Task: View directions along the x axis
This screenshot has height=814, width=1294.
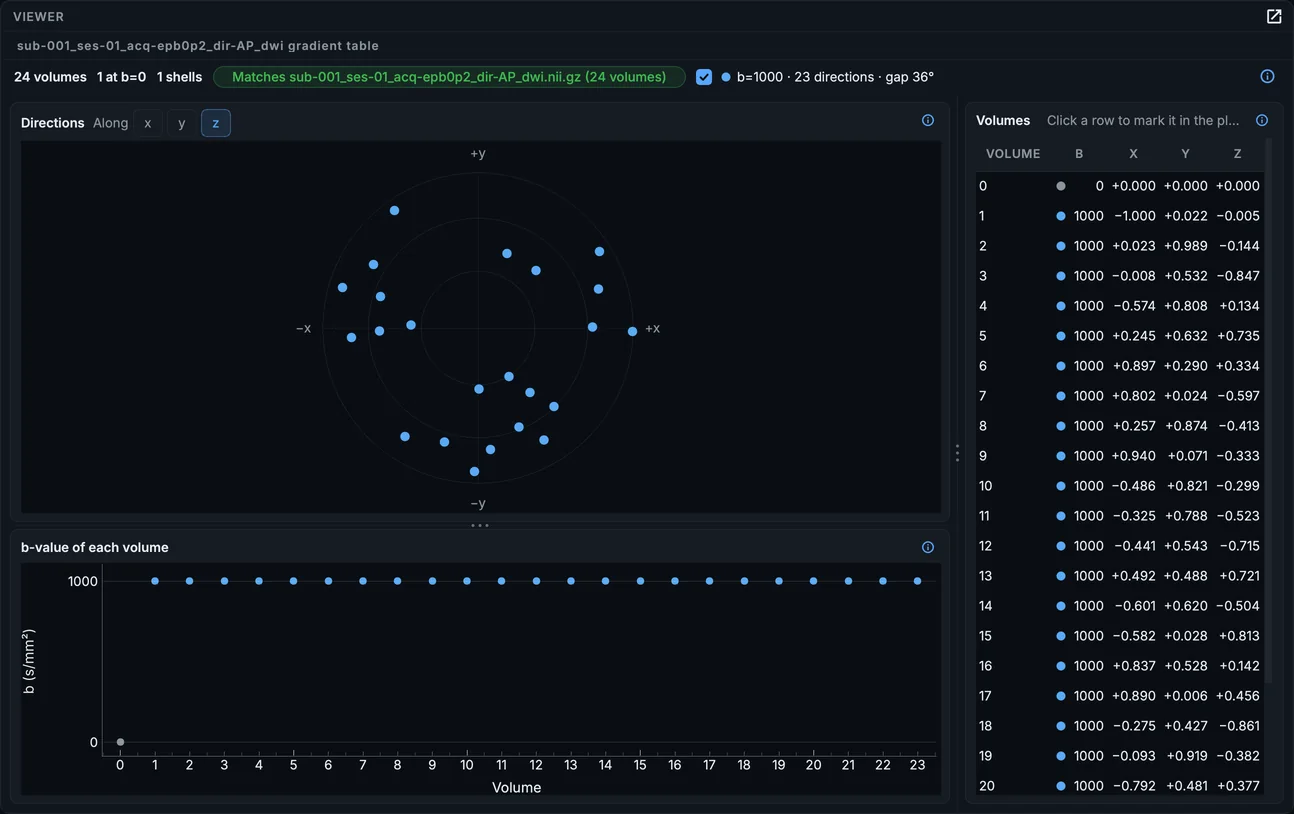Action: pyautogui.click(x=148, y=123)
